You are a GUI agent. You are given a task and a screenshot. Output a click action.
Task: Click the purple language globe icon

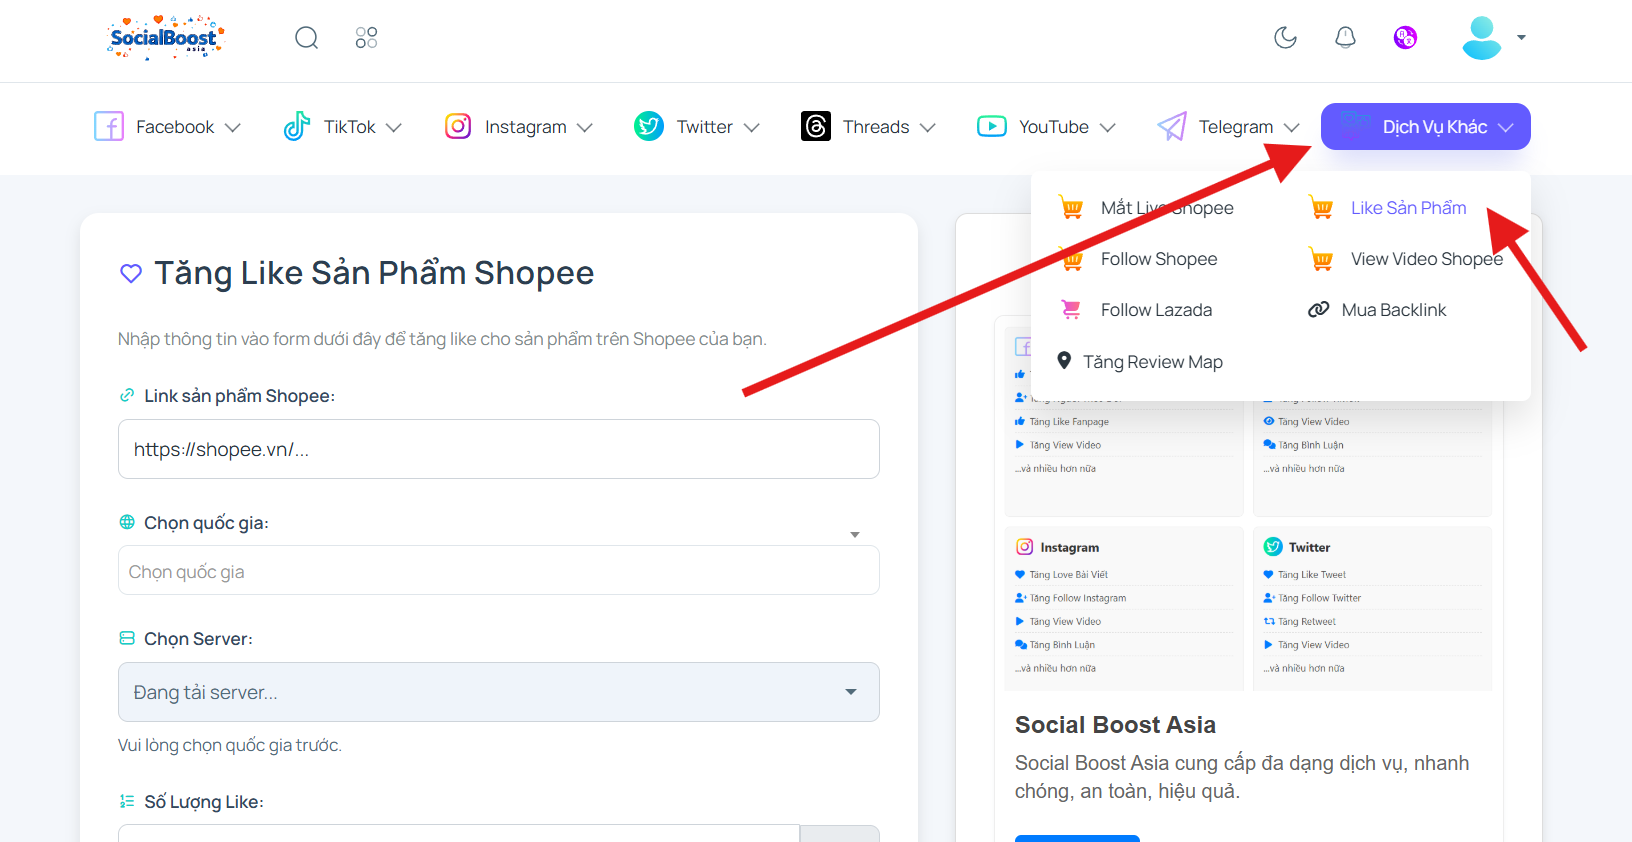click(1405, 38)
